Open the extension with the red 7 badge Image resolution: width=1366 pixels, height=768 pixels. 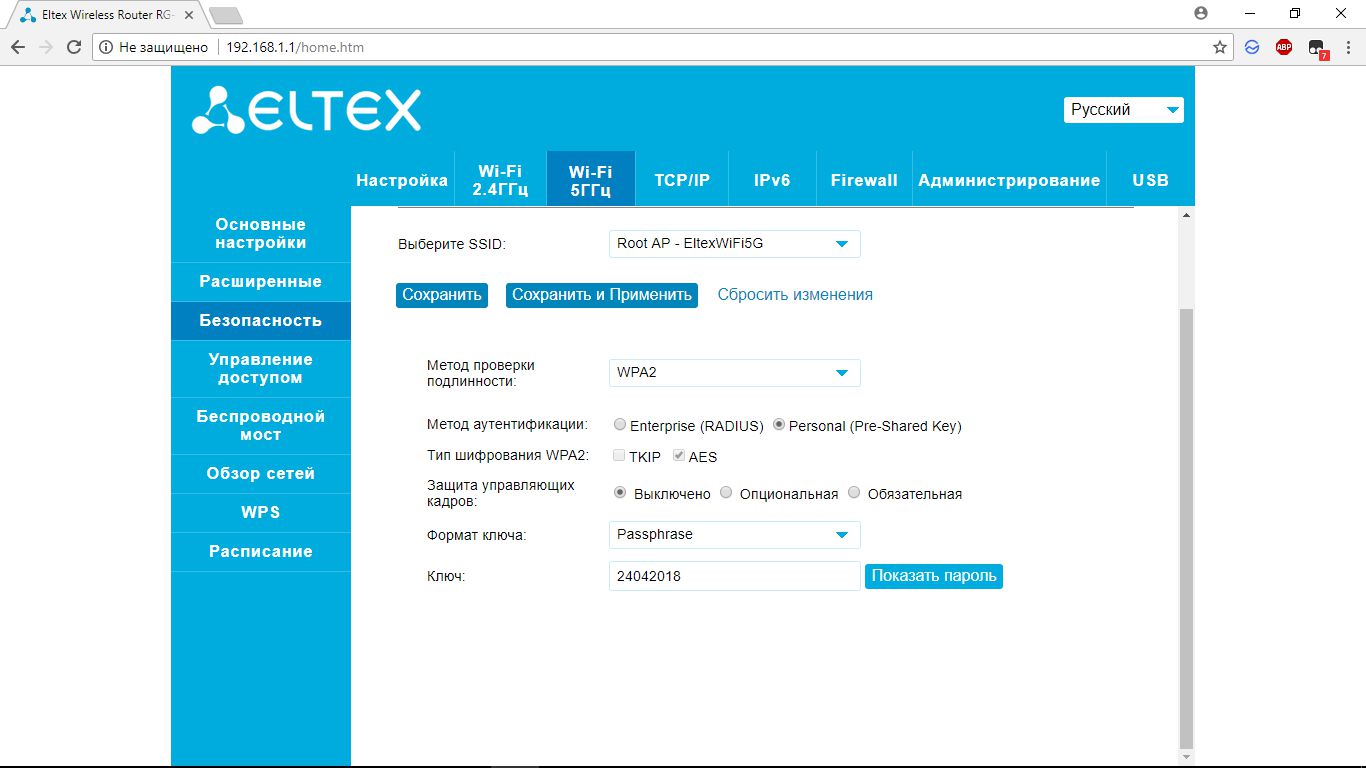pos(1317,49)
